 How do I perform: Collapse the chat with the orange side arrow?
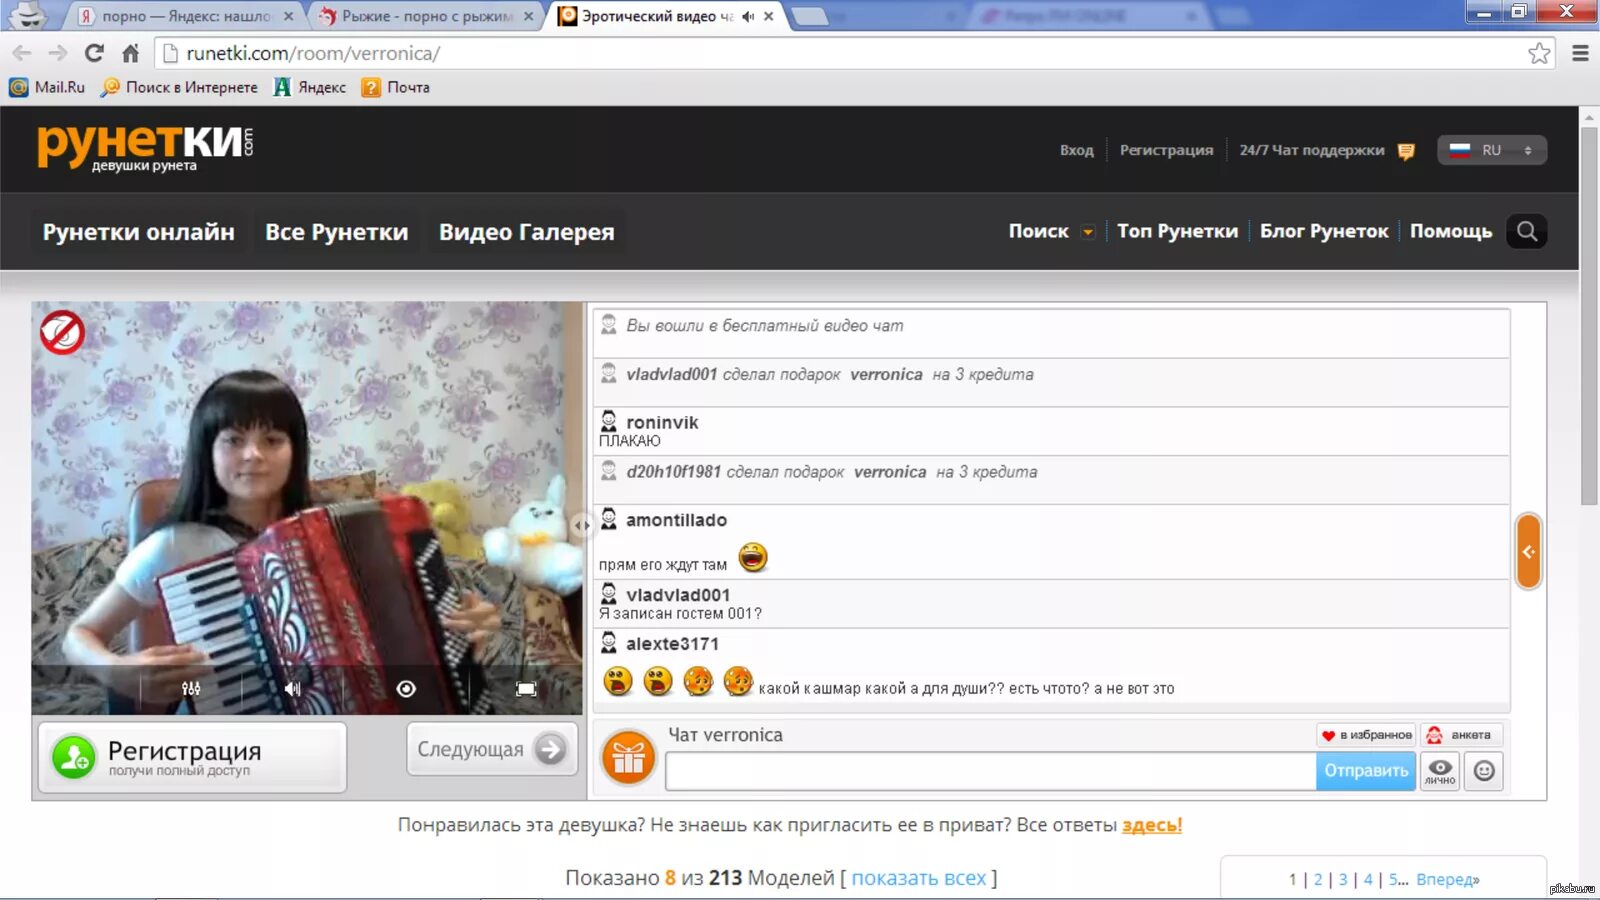tap(1528, 551)
